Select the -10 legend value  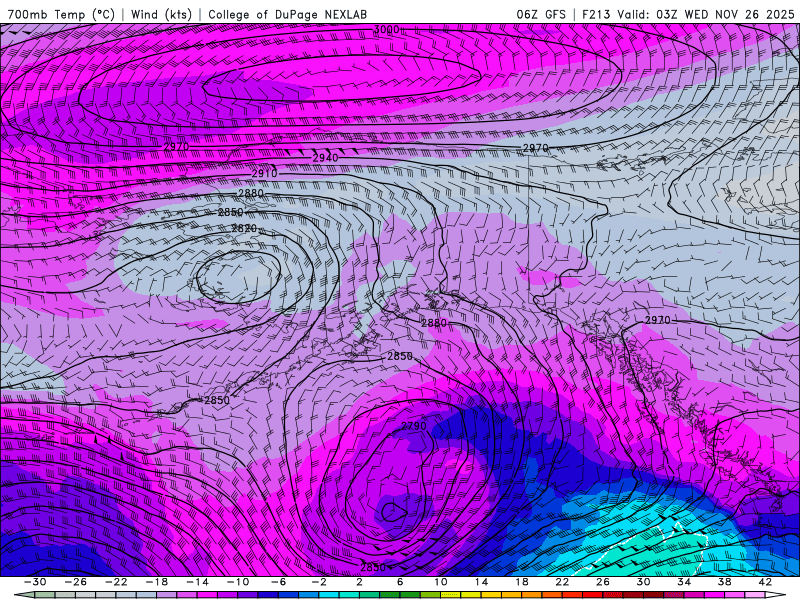(238, 582)
